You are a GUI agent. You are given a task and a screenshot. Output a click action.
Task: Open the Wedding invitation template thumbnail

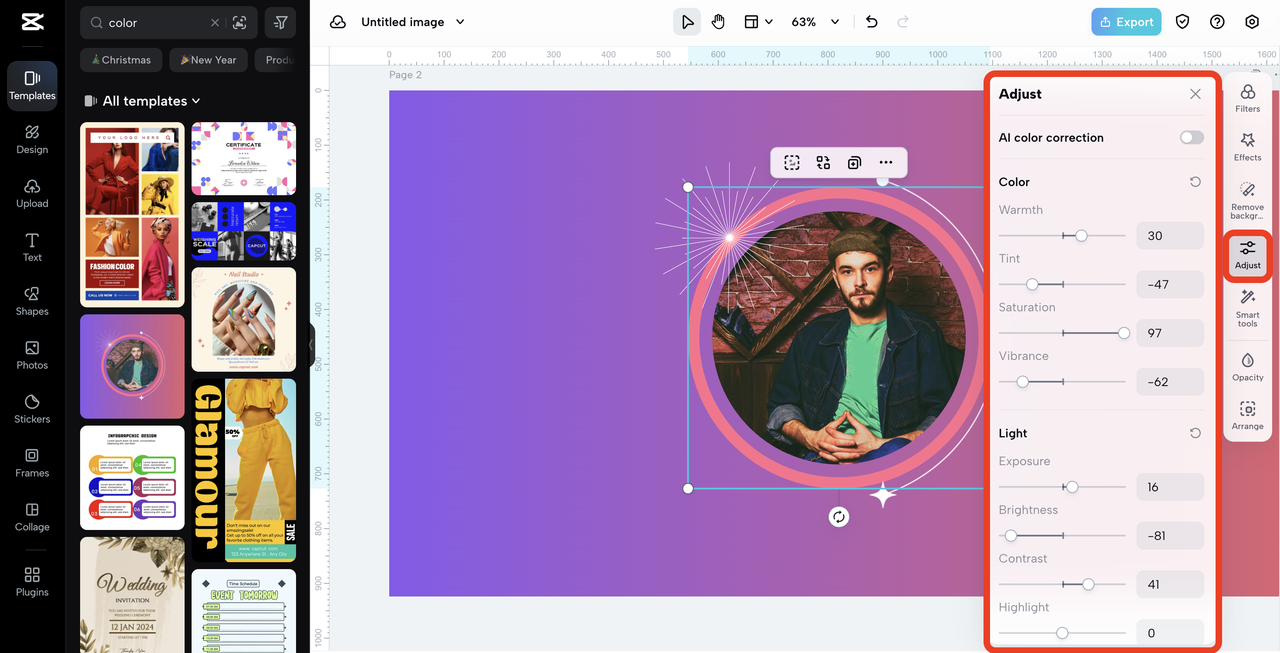(132, 595)
